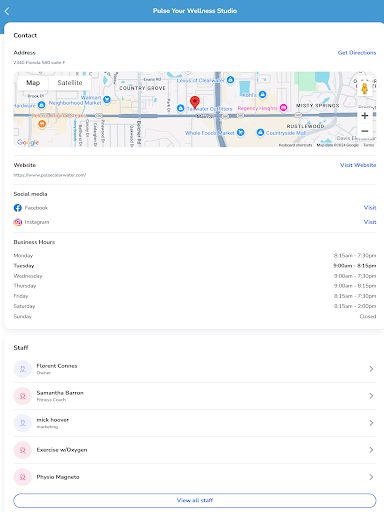Visit the Facebook page link
This screenshot has height=512, width=384.
coord(370,208)
